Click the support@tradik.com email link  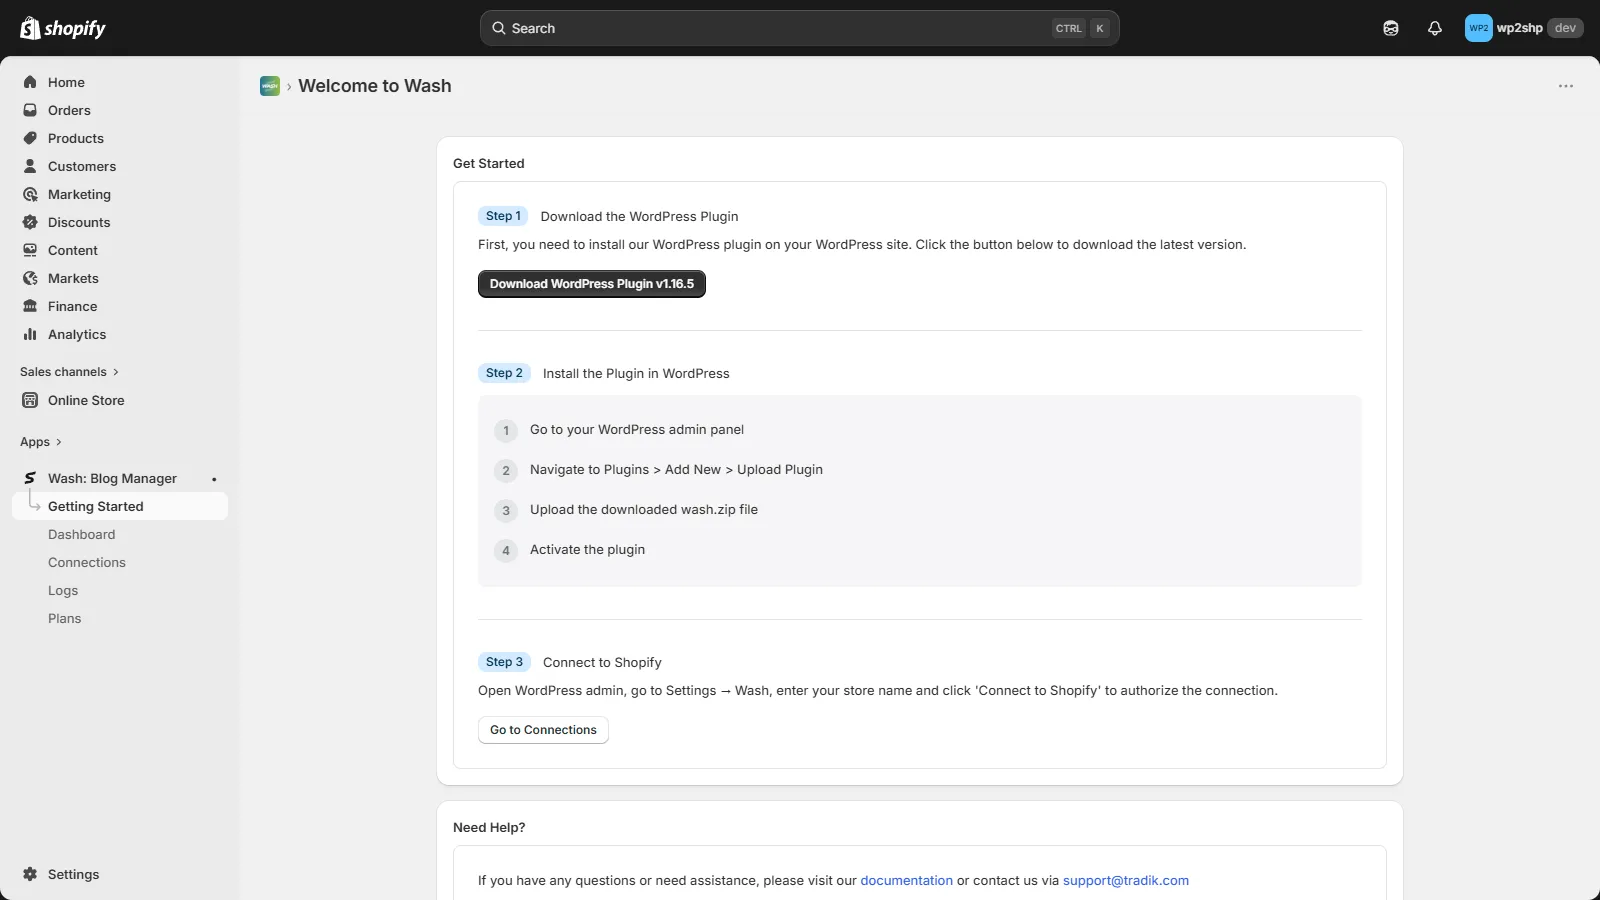click(1126, 881)
